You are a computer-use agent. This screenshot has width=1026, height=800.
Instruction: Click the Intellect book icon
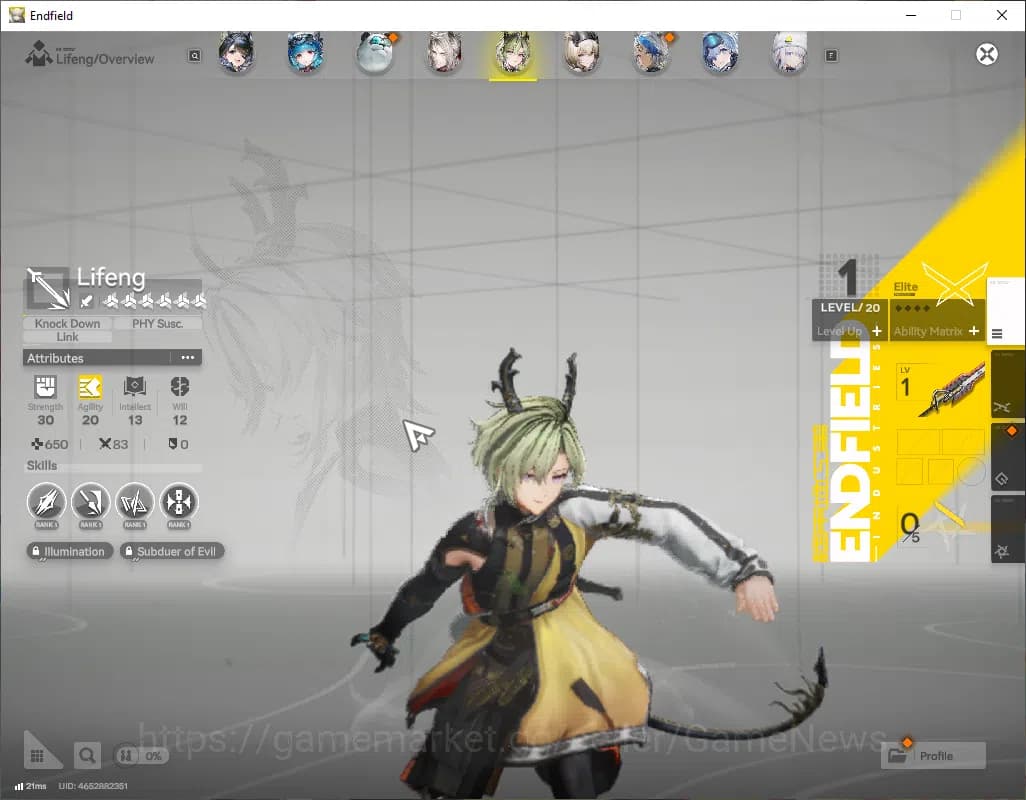(135, 387)
